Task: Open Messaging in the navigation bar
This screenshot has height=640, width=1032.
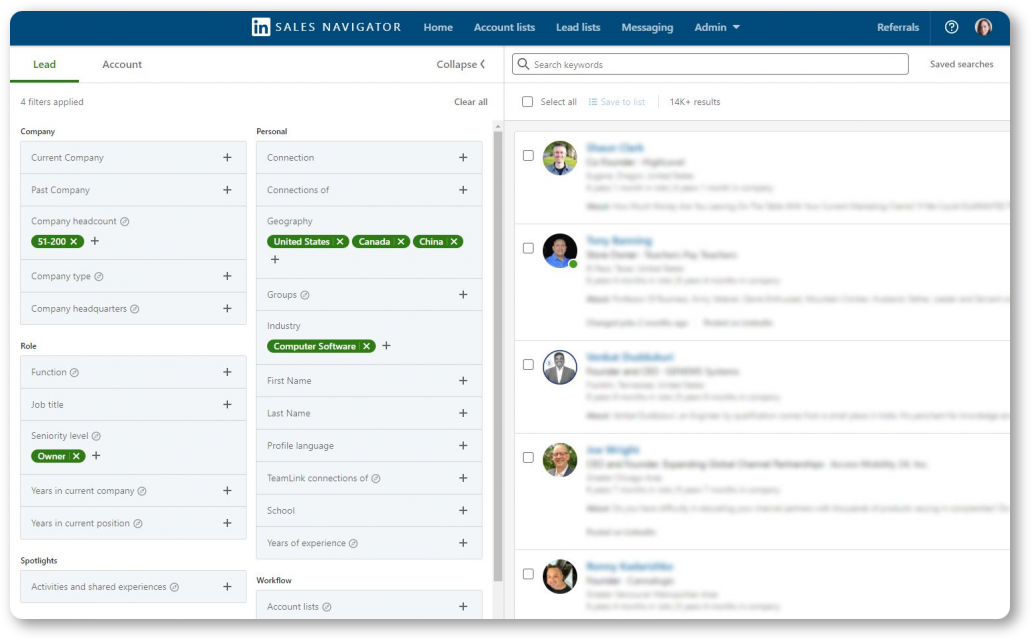Action: click(x=647, y=27)
